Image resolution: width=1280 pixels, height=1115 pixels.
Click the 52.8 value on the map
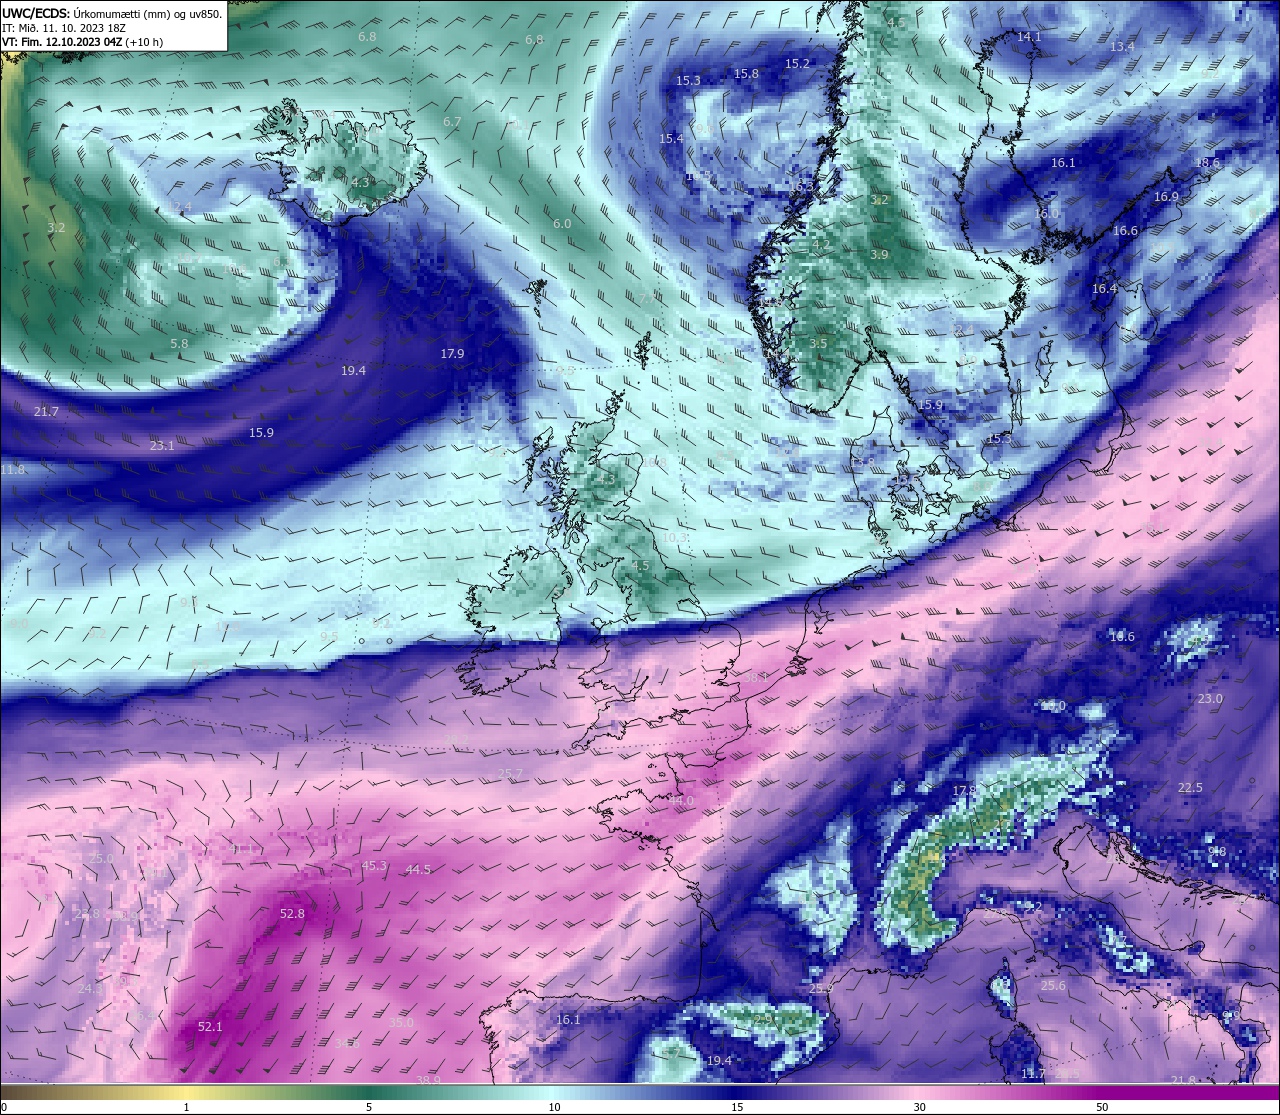click(x=292, y=913)
